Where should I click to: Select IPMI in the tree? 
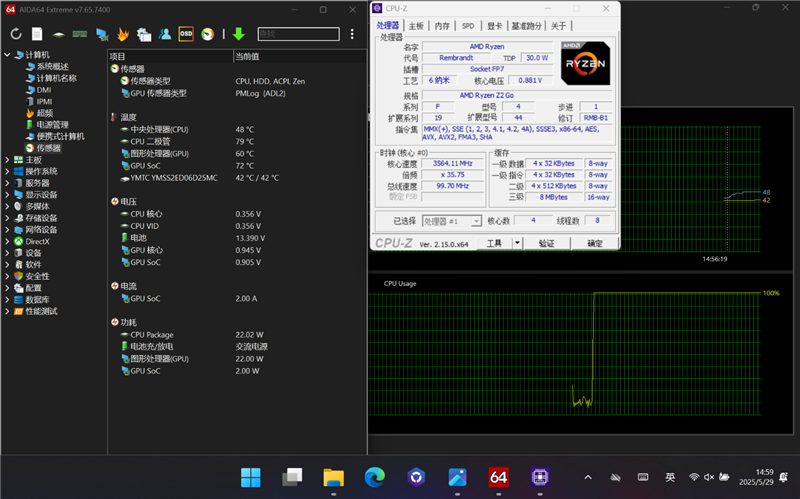44,102
